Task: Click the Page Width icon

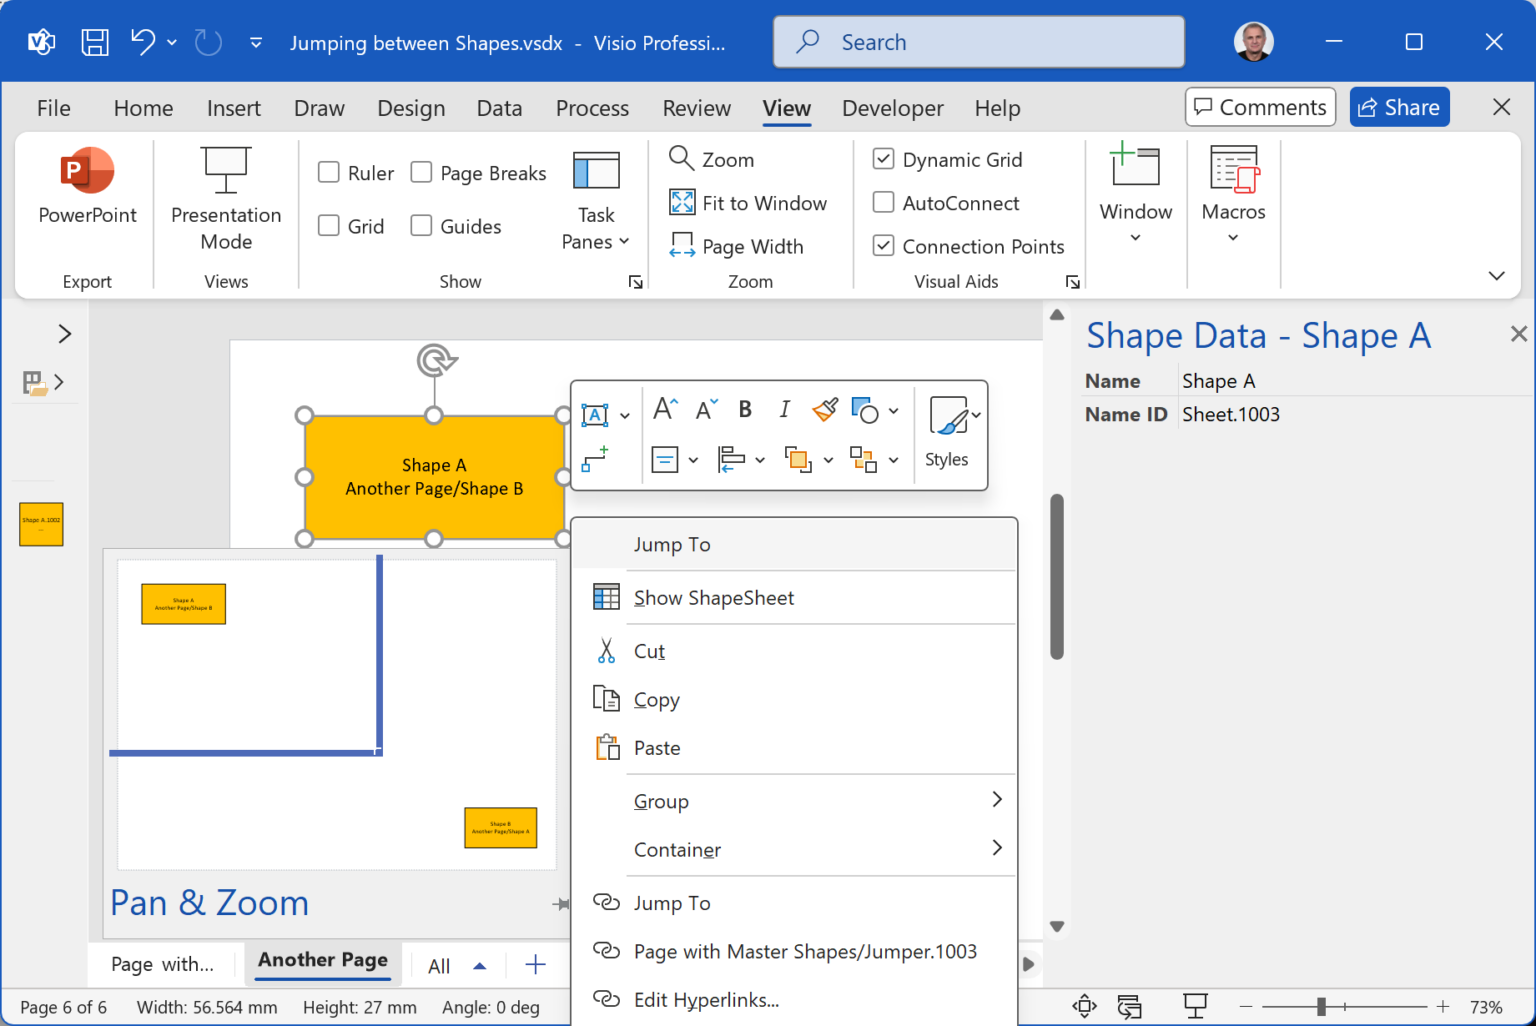Action: (x=683, y=246)
